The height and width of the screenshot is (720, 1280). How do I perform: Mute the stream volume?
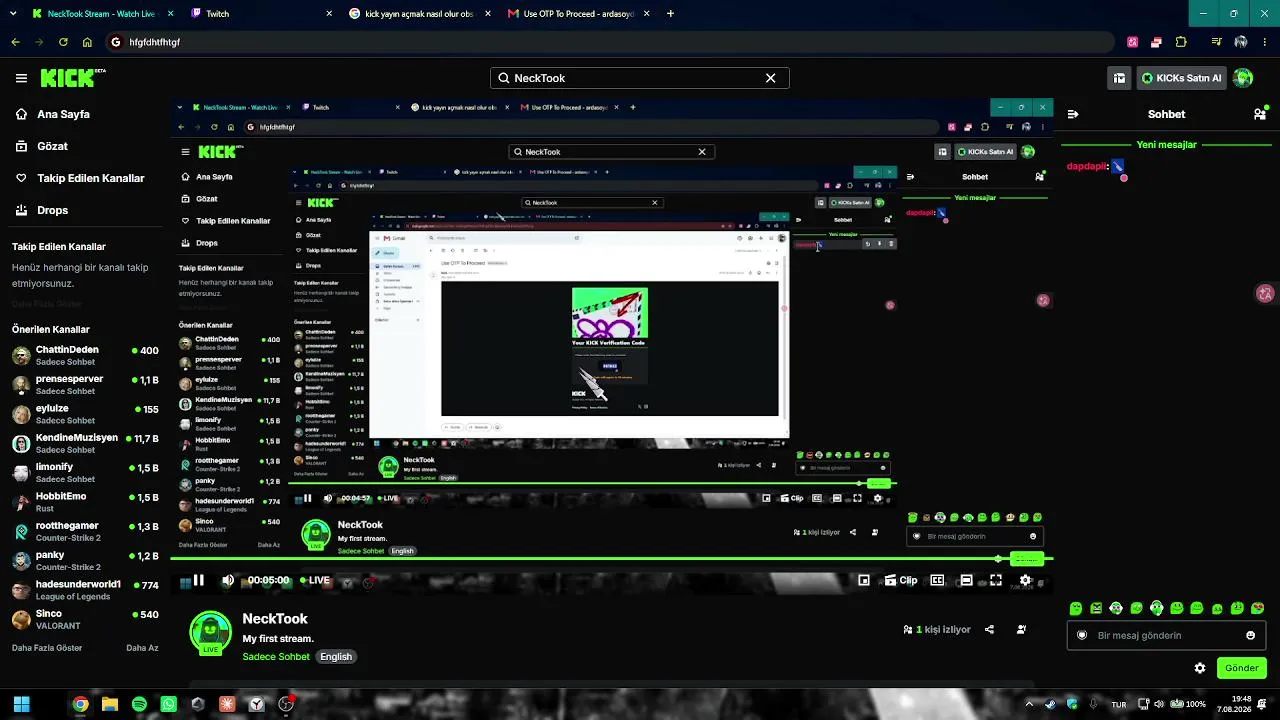[x=228, y=580]
